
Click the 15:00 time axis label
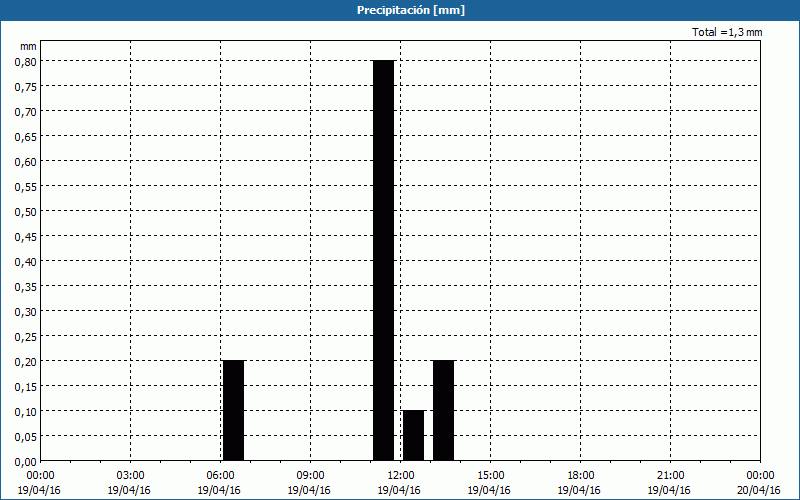pos(490,476)
